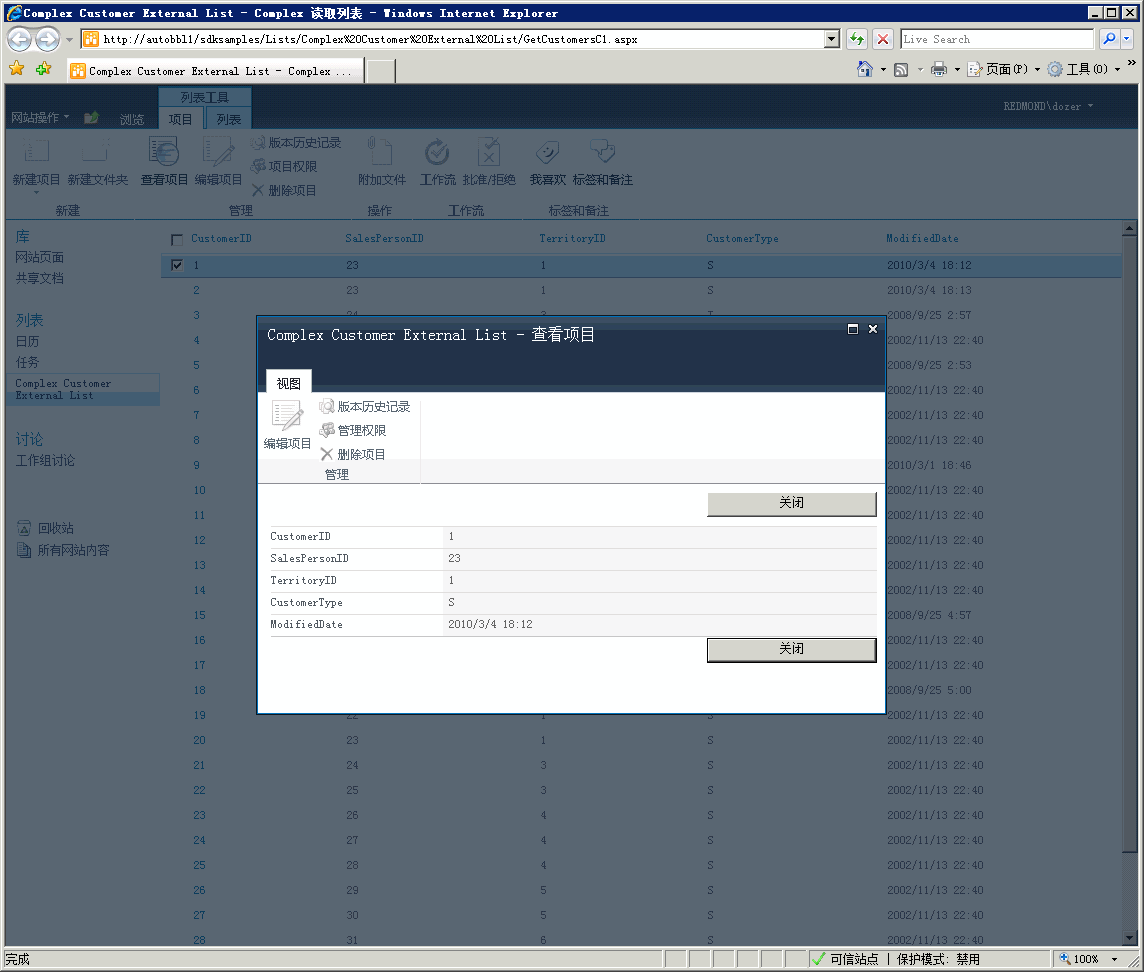Refresh the page with the refresh icon
Viewport: 1144px width, 972px height.
pos(857,39)
